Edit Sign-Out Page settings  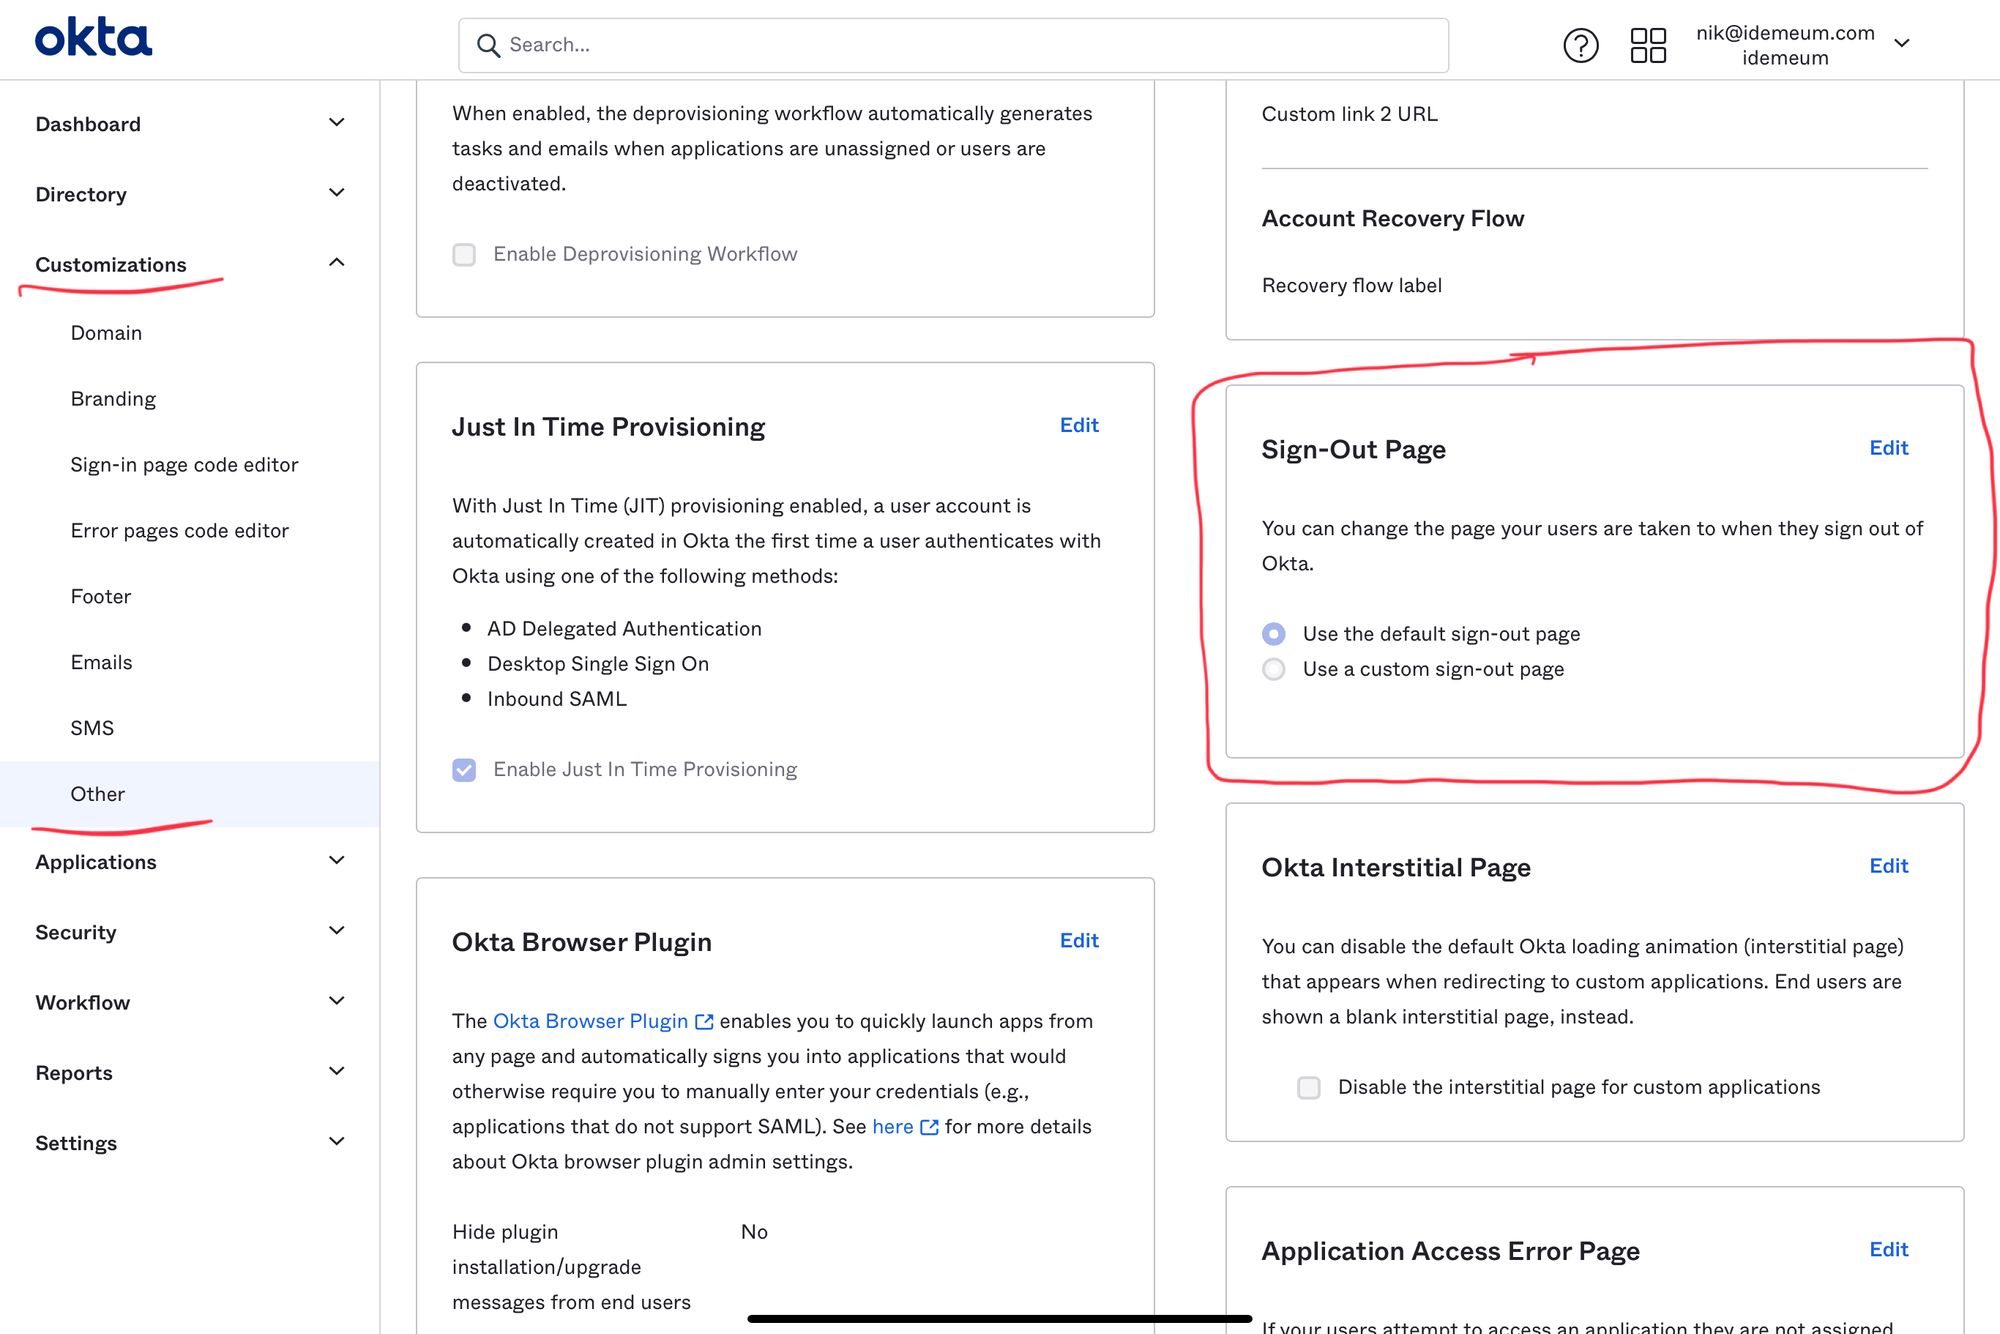coord(1889,448)
